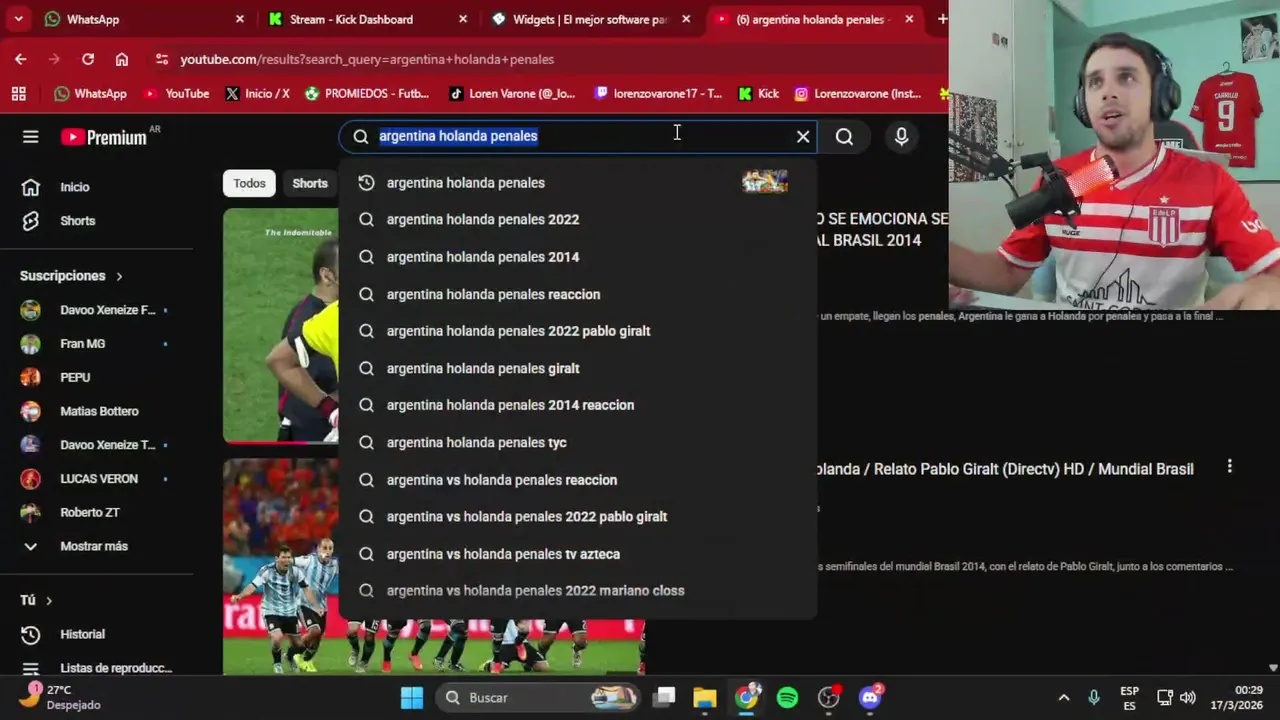Open the PROMIEDOS bookmark

pyautogui.click(x=367, y=93)
